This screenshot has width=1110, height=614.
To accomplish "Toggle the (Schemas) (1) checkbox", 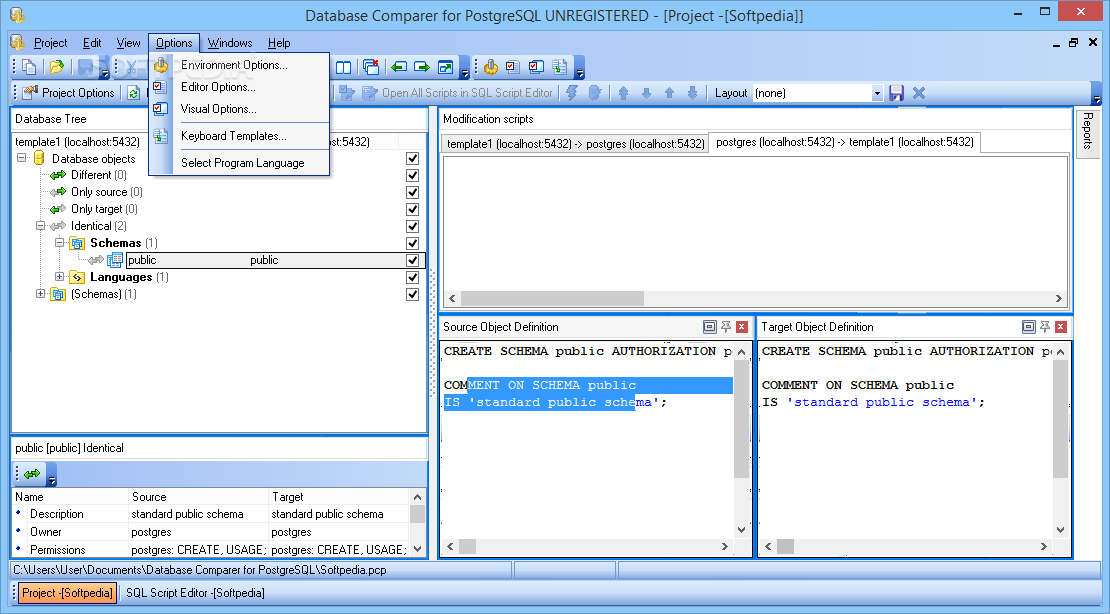I will (x=413, y=295).
